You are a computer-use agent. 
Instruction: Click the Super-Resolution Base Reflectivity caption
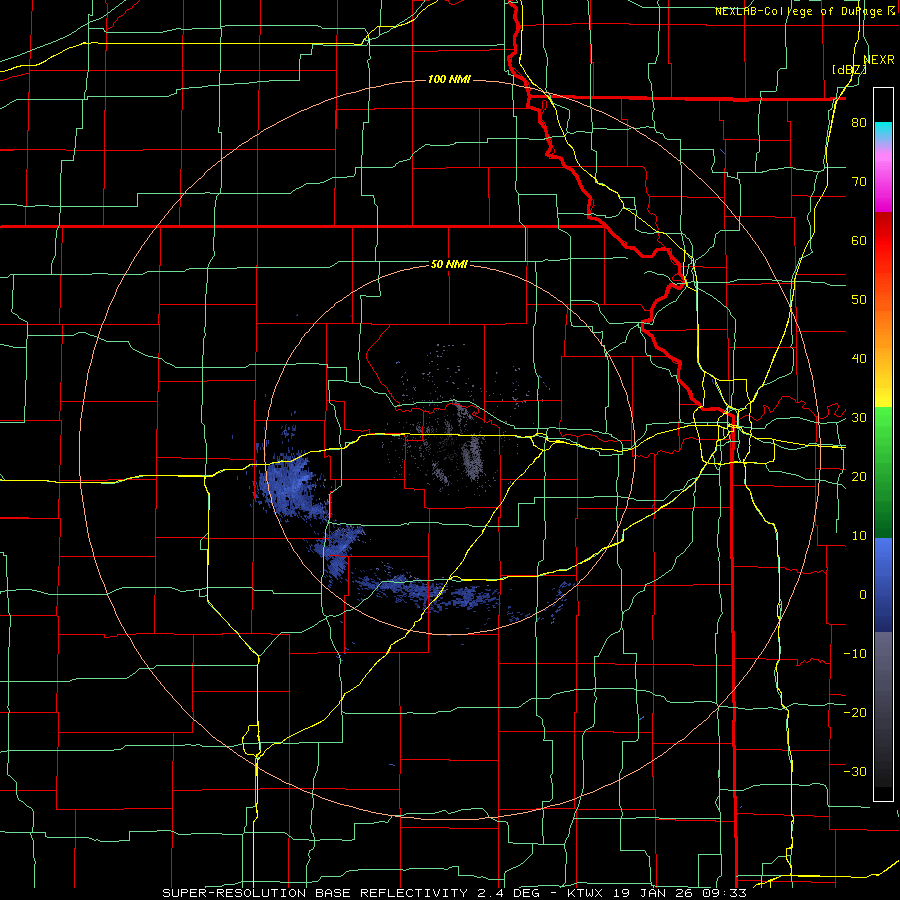(x=315, y=893)
